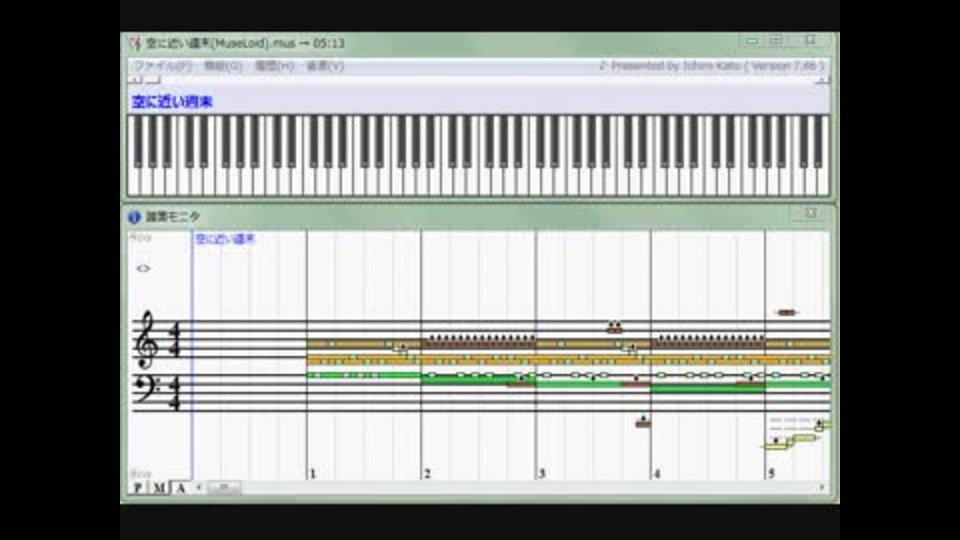Click the small red note pair above measure 3

coord(614,328)
